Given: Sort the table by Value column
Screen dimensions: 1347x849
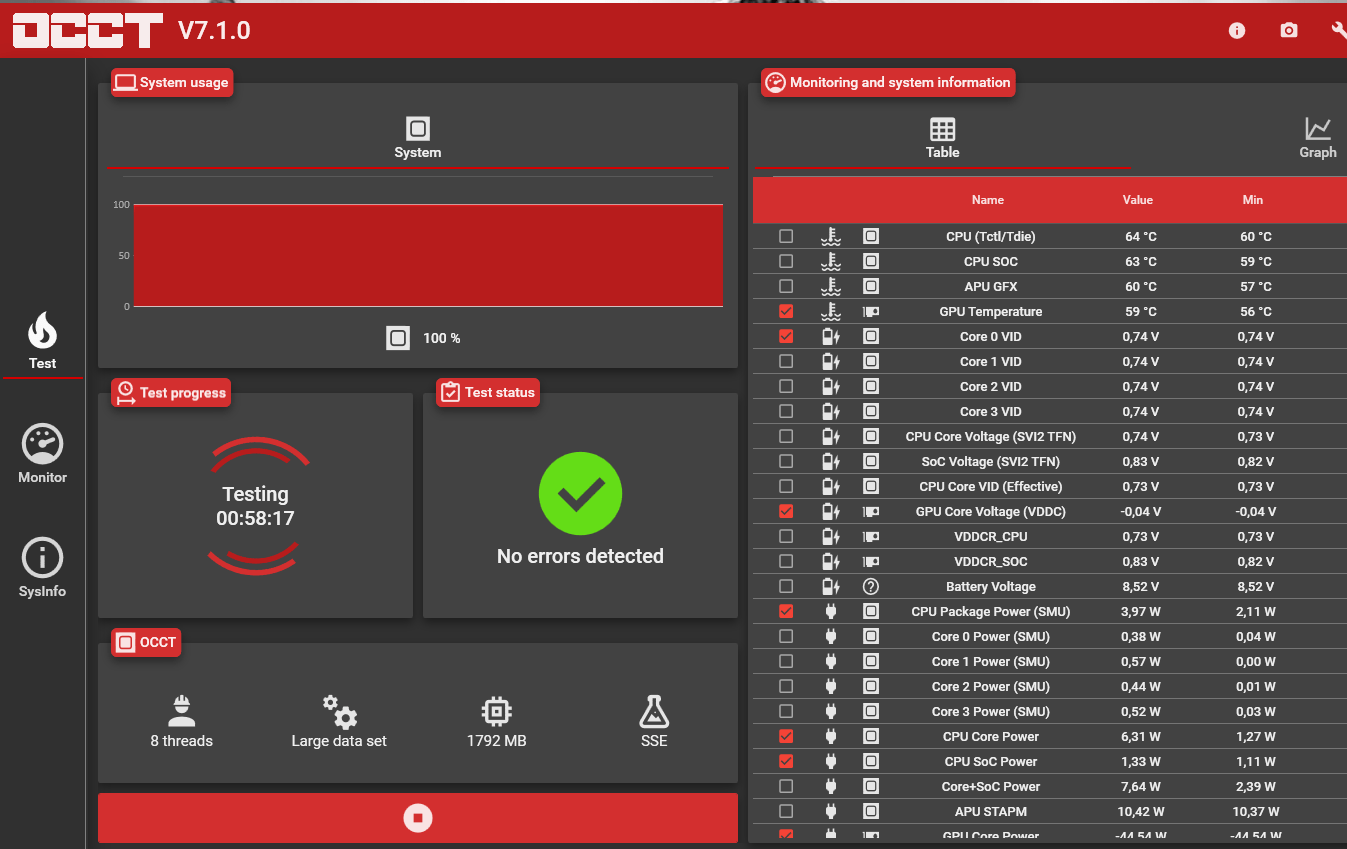Looking at the screenshot, I should pyautogui.click(x=1138, y=200).
